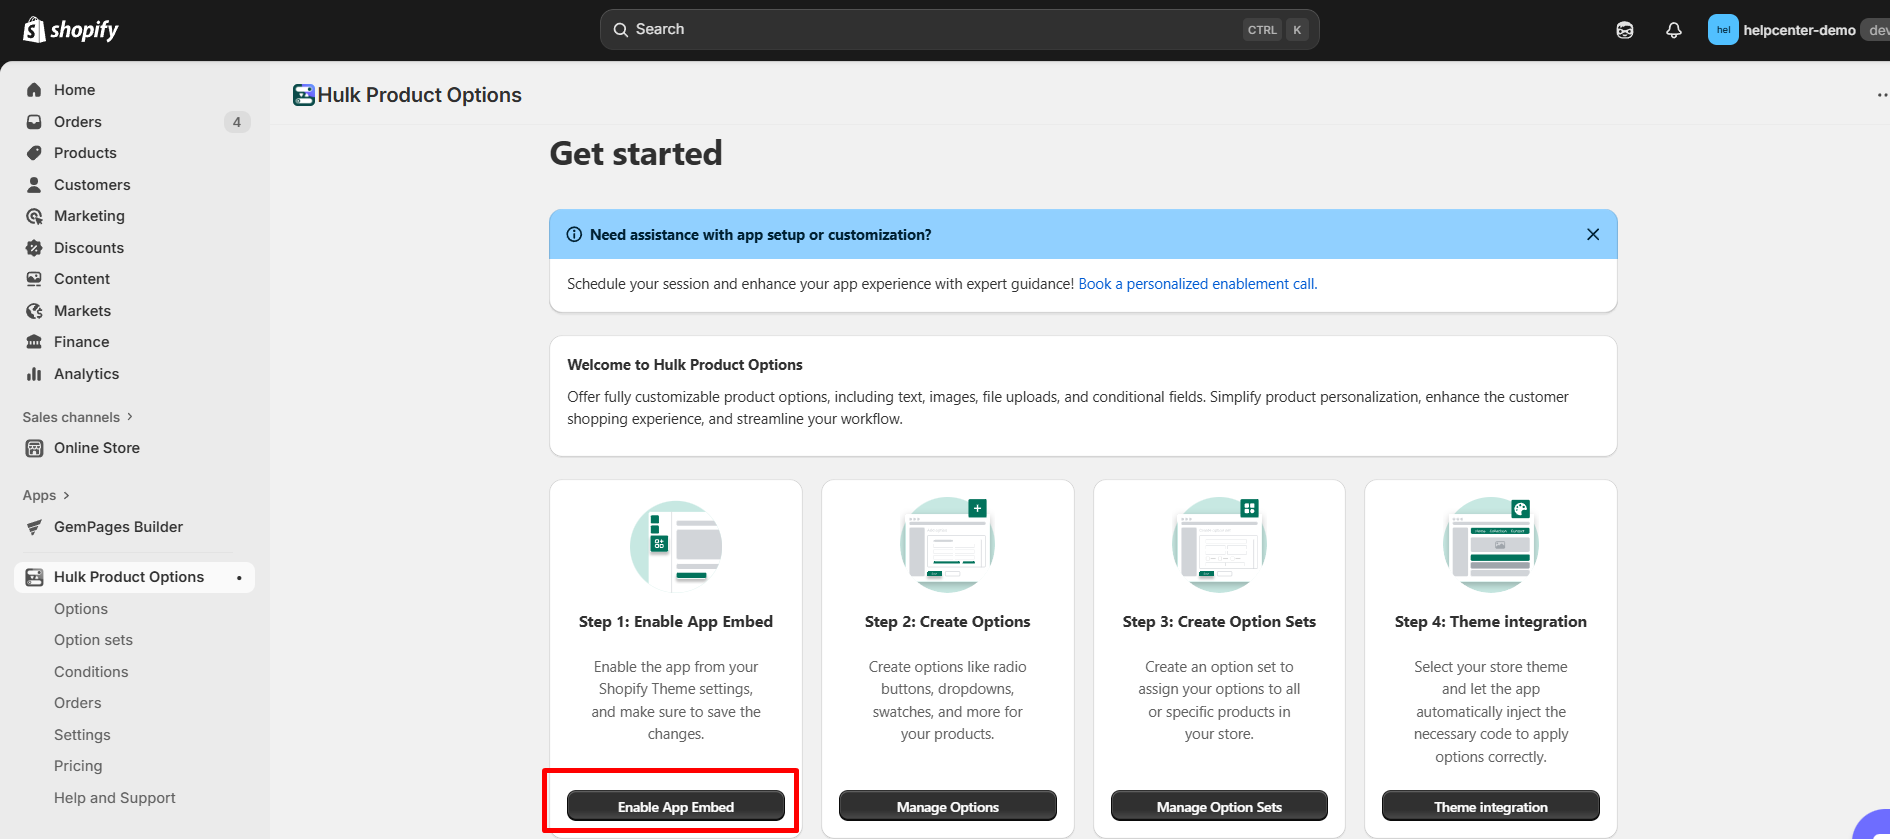Open the Pricing page
This screenshot has height=839, width=1890.
tap(78, 766)
